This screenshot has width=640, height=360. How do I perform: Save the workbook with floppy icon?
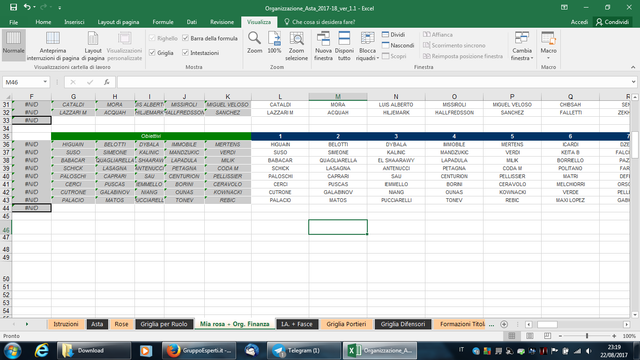13,7
